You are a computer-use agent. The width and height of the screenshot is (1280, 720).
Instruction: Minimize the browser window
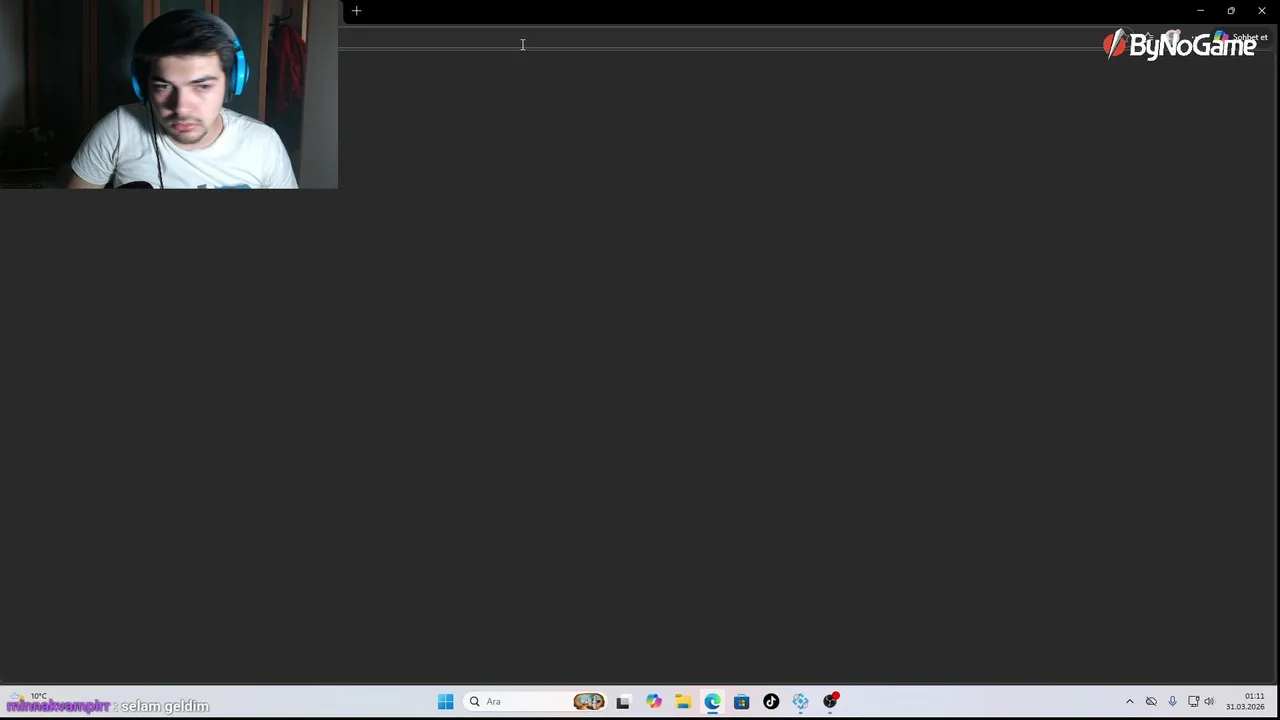point(1200,11)
